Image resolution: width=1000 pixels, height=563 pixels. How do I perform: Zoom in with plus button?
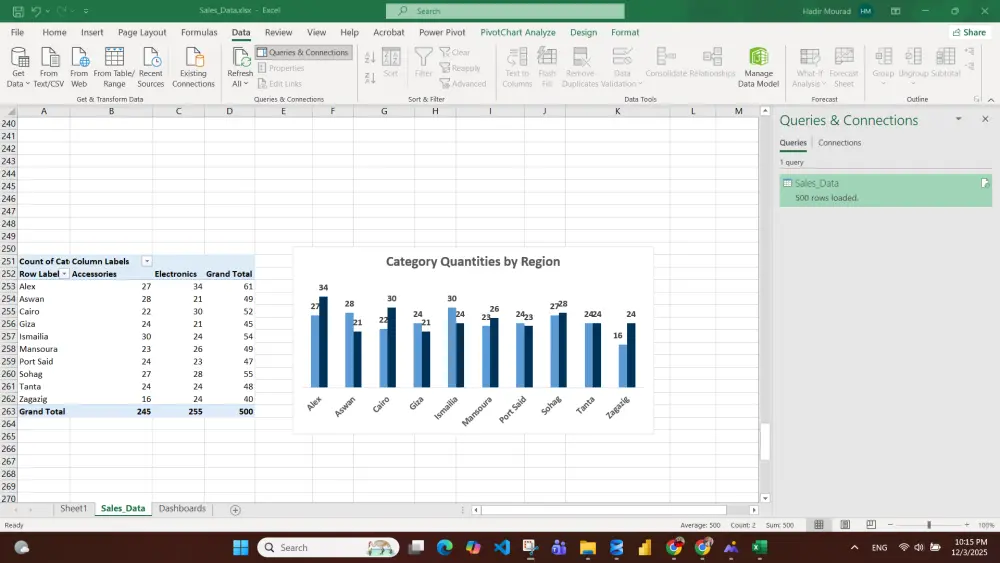pyautogui.click(x=967, y=525)
